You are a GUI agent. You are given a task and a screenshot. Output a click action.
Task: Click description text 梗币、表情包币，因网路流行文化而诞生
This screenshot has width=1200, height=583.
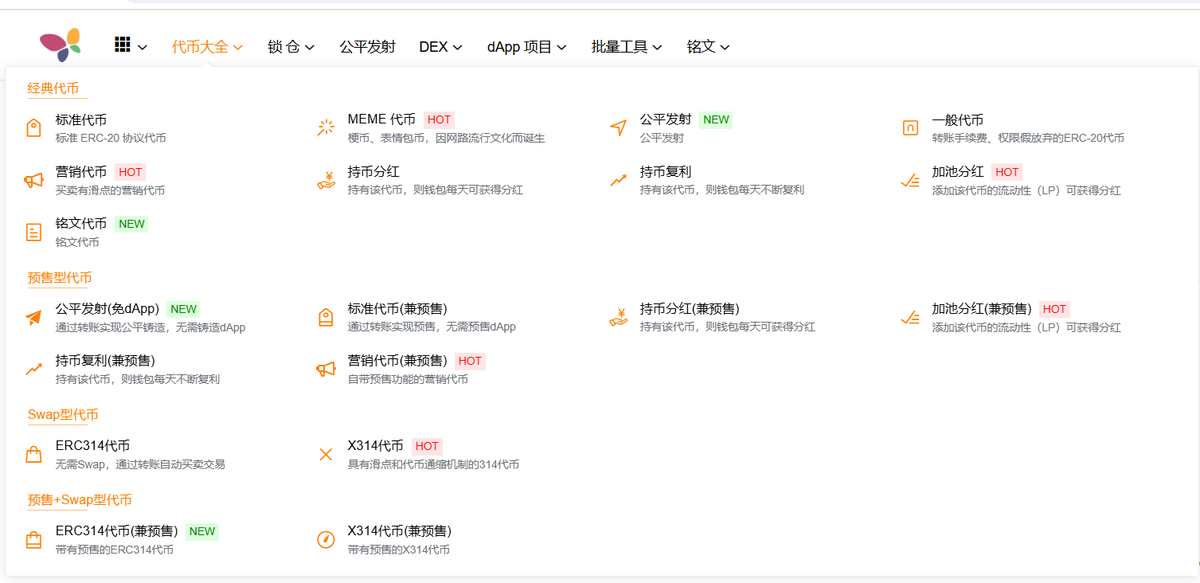click(446, 138)
